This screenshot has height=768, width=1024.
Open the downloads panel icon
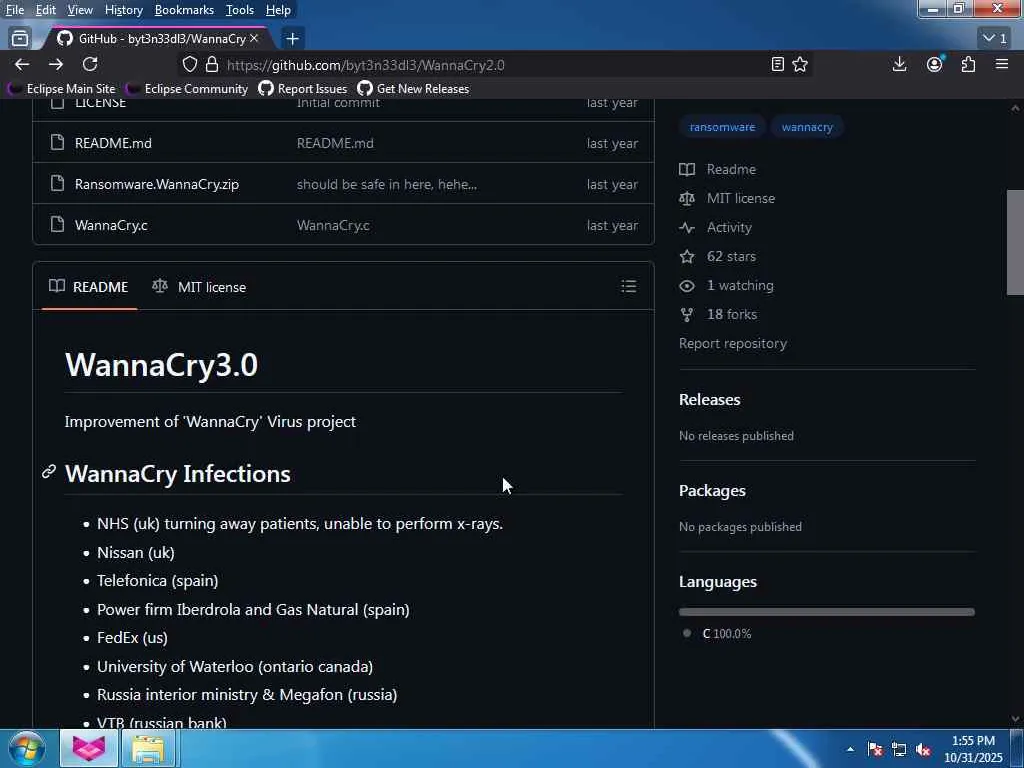coord(899,64)
